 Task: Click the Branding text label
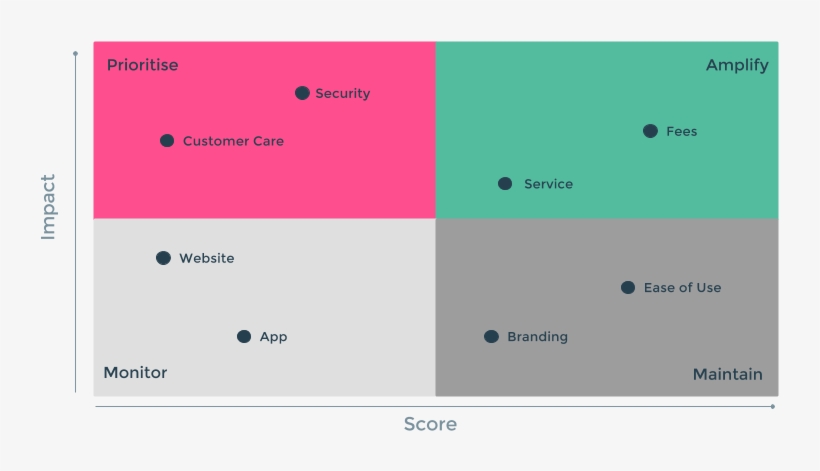[537, 337]
